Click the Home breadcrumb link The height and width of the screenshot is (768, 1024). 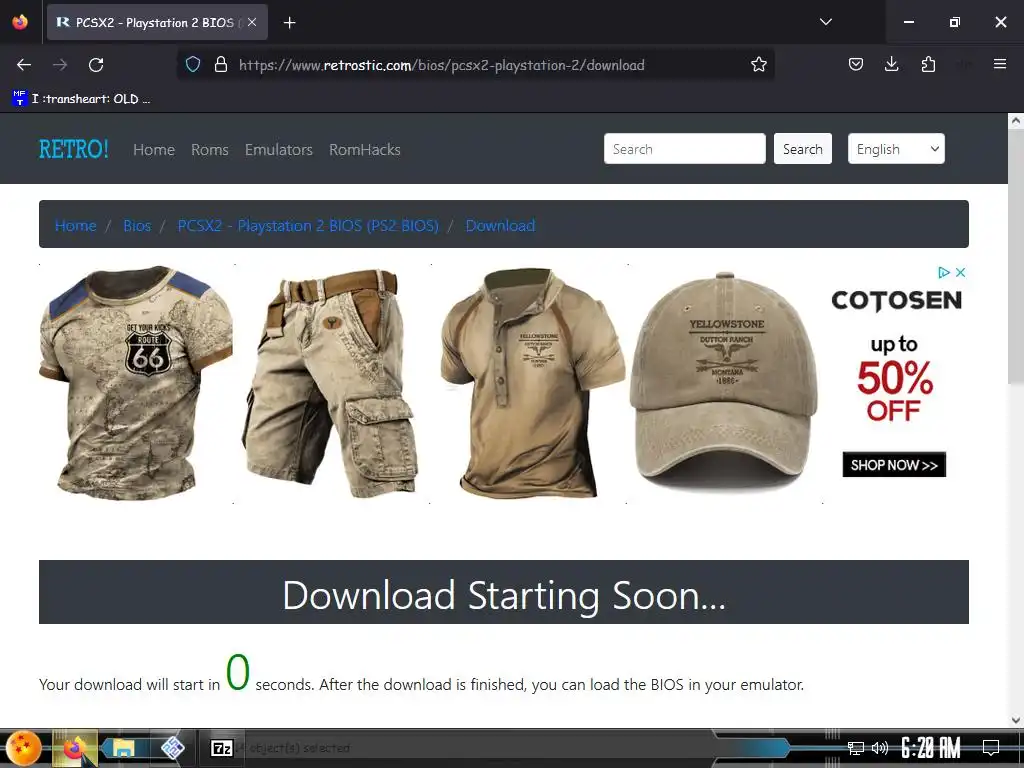click(x=76, y=225)
